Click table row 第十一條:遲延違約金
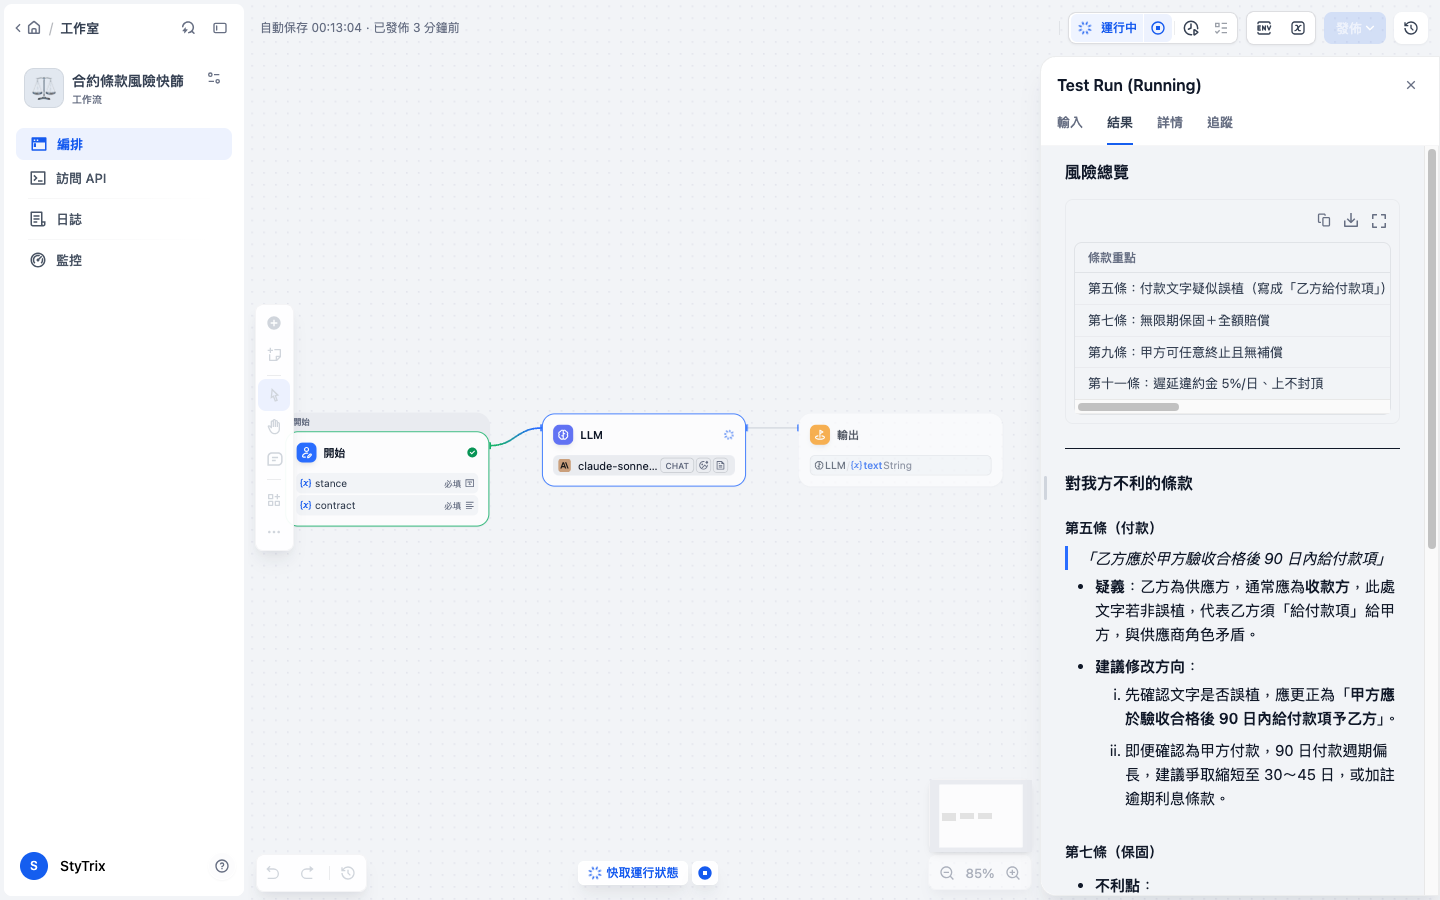This screenshot has height=900, width=1440. pyautogui.click(x=1232, y=383)
